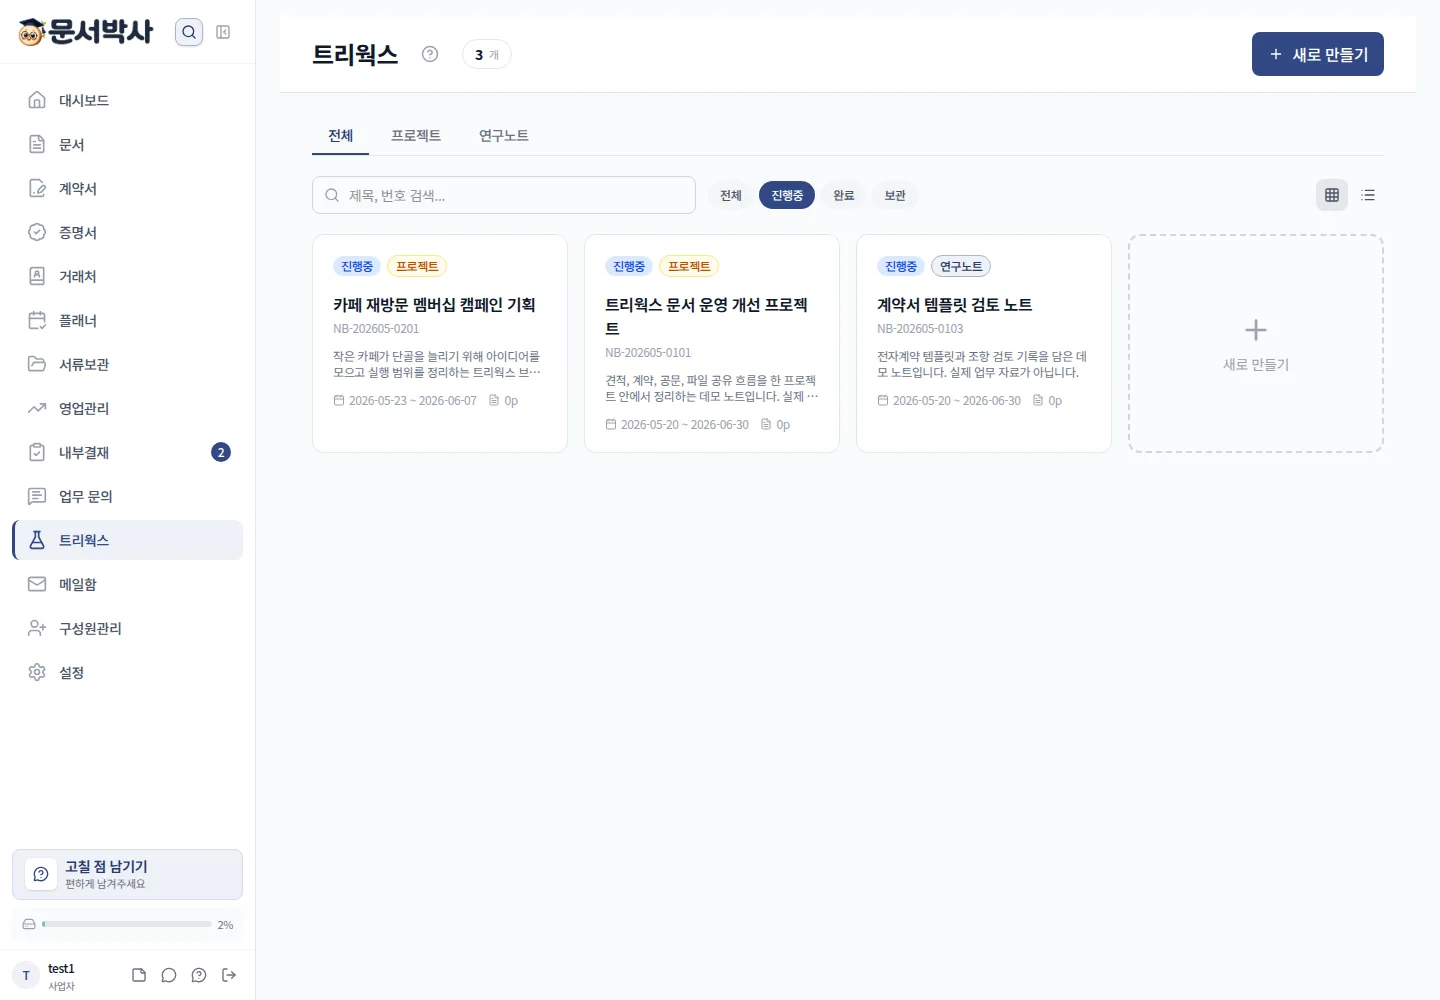The image size is (1440, 1000).
Task: Click the 3 개 count badge
Action: tap(487, 54)
